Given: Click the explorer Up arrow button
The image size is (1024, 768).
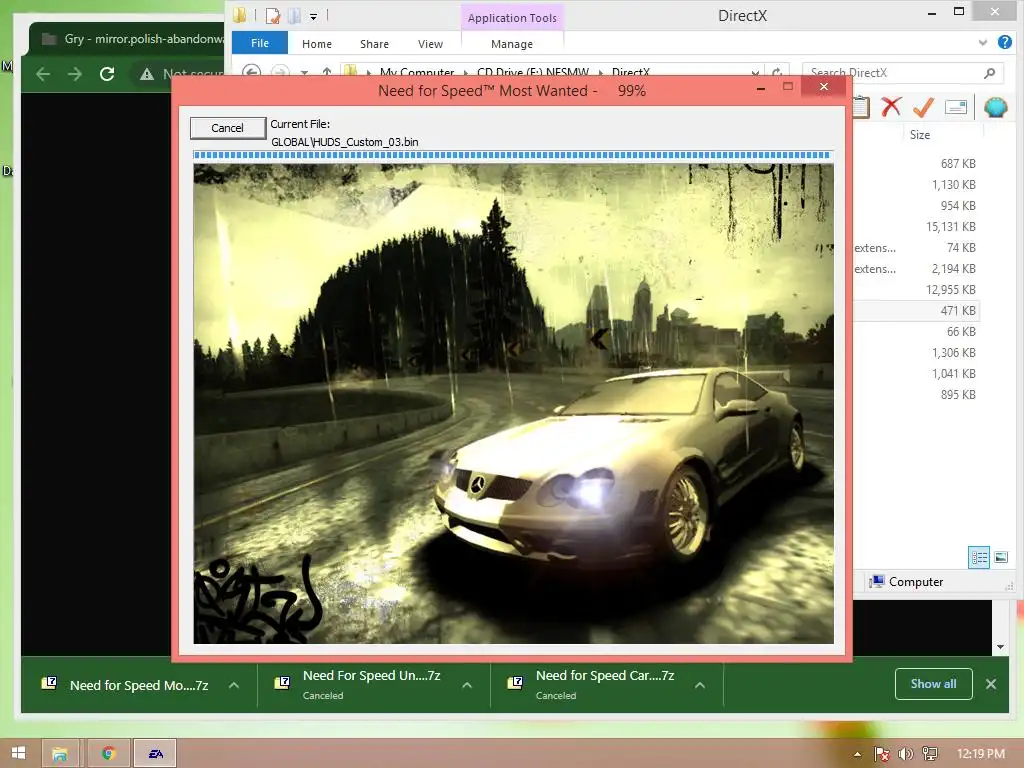Looking at the screenshot, I should 327,72.
